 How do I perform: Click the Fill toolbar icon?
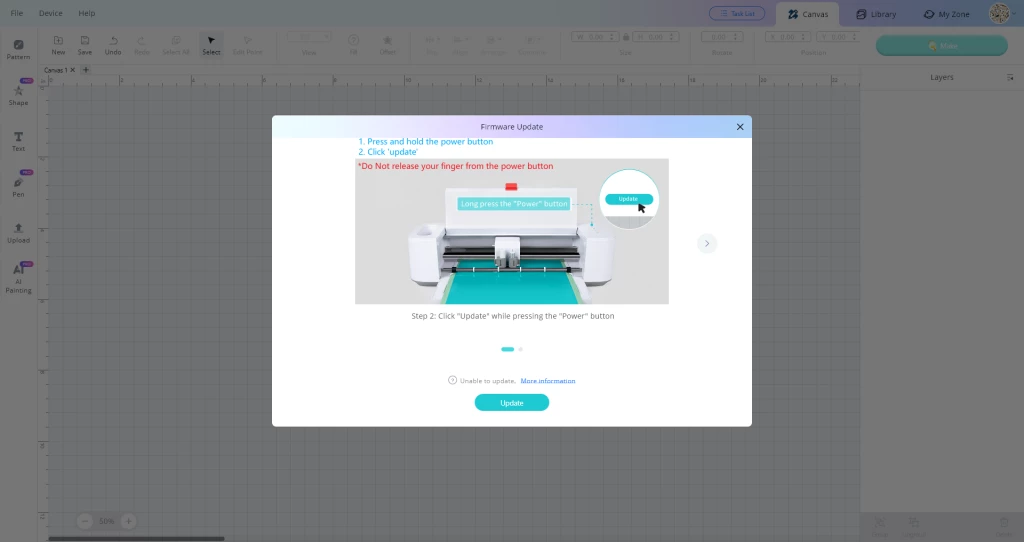(353, 45)
